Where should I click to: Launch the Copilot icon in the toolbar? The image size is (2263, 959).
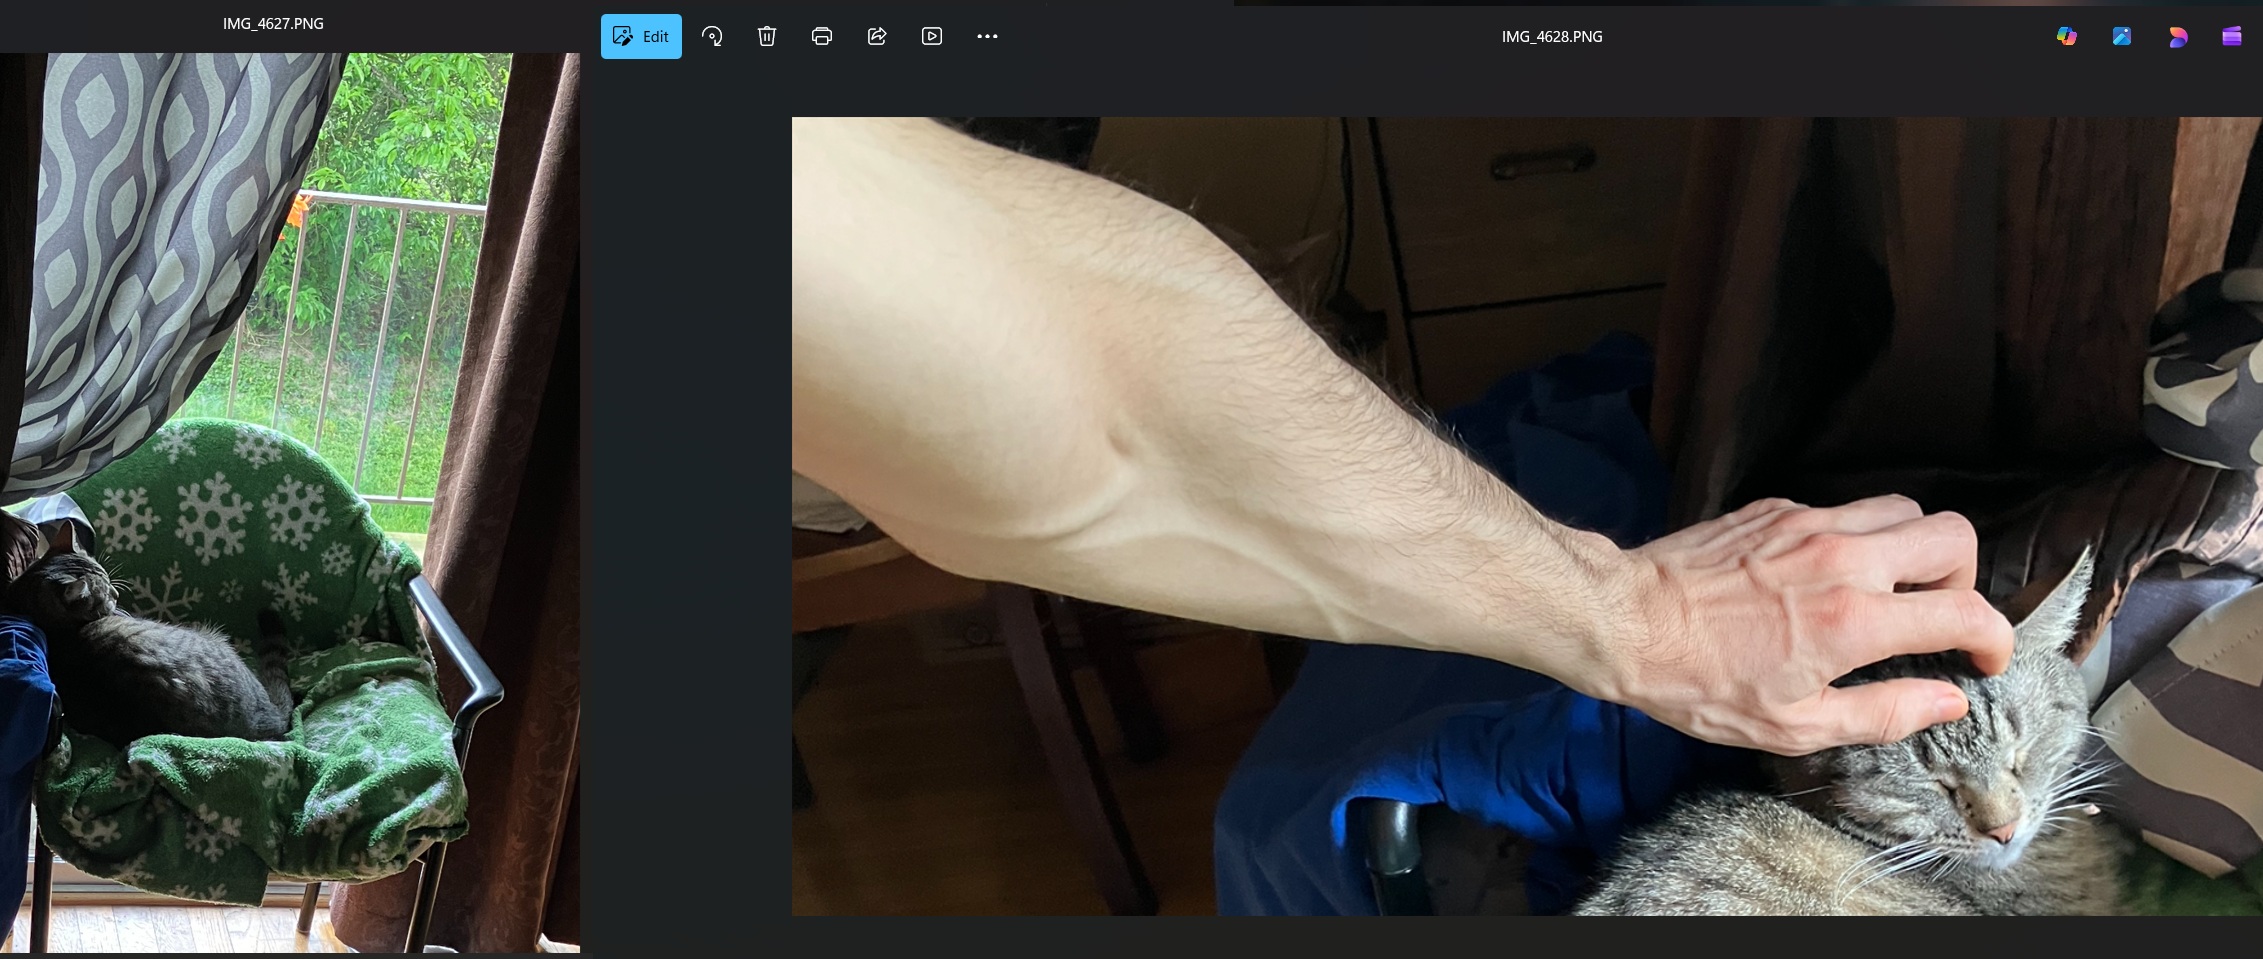click(2067, 37)
